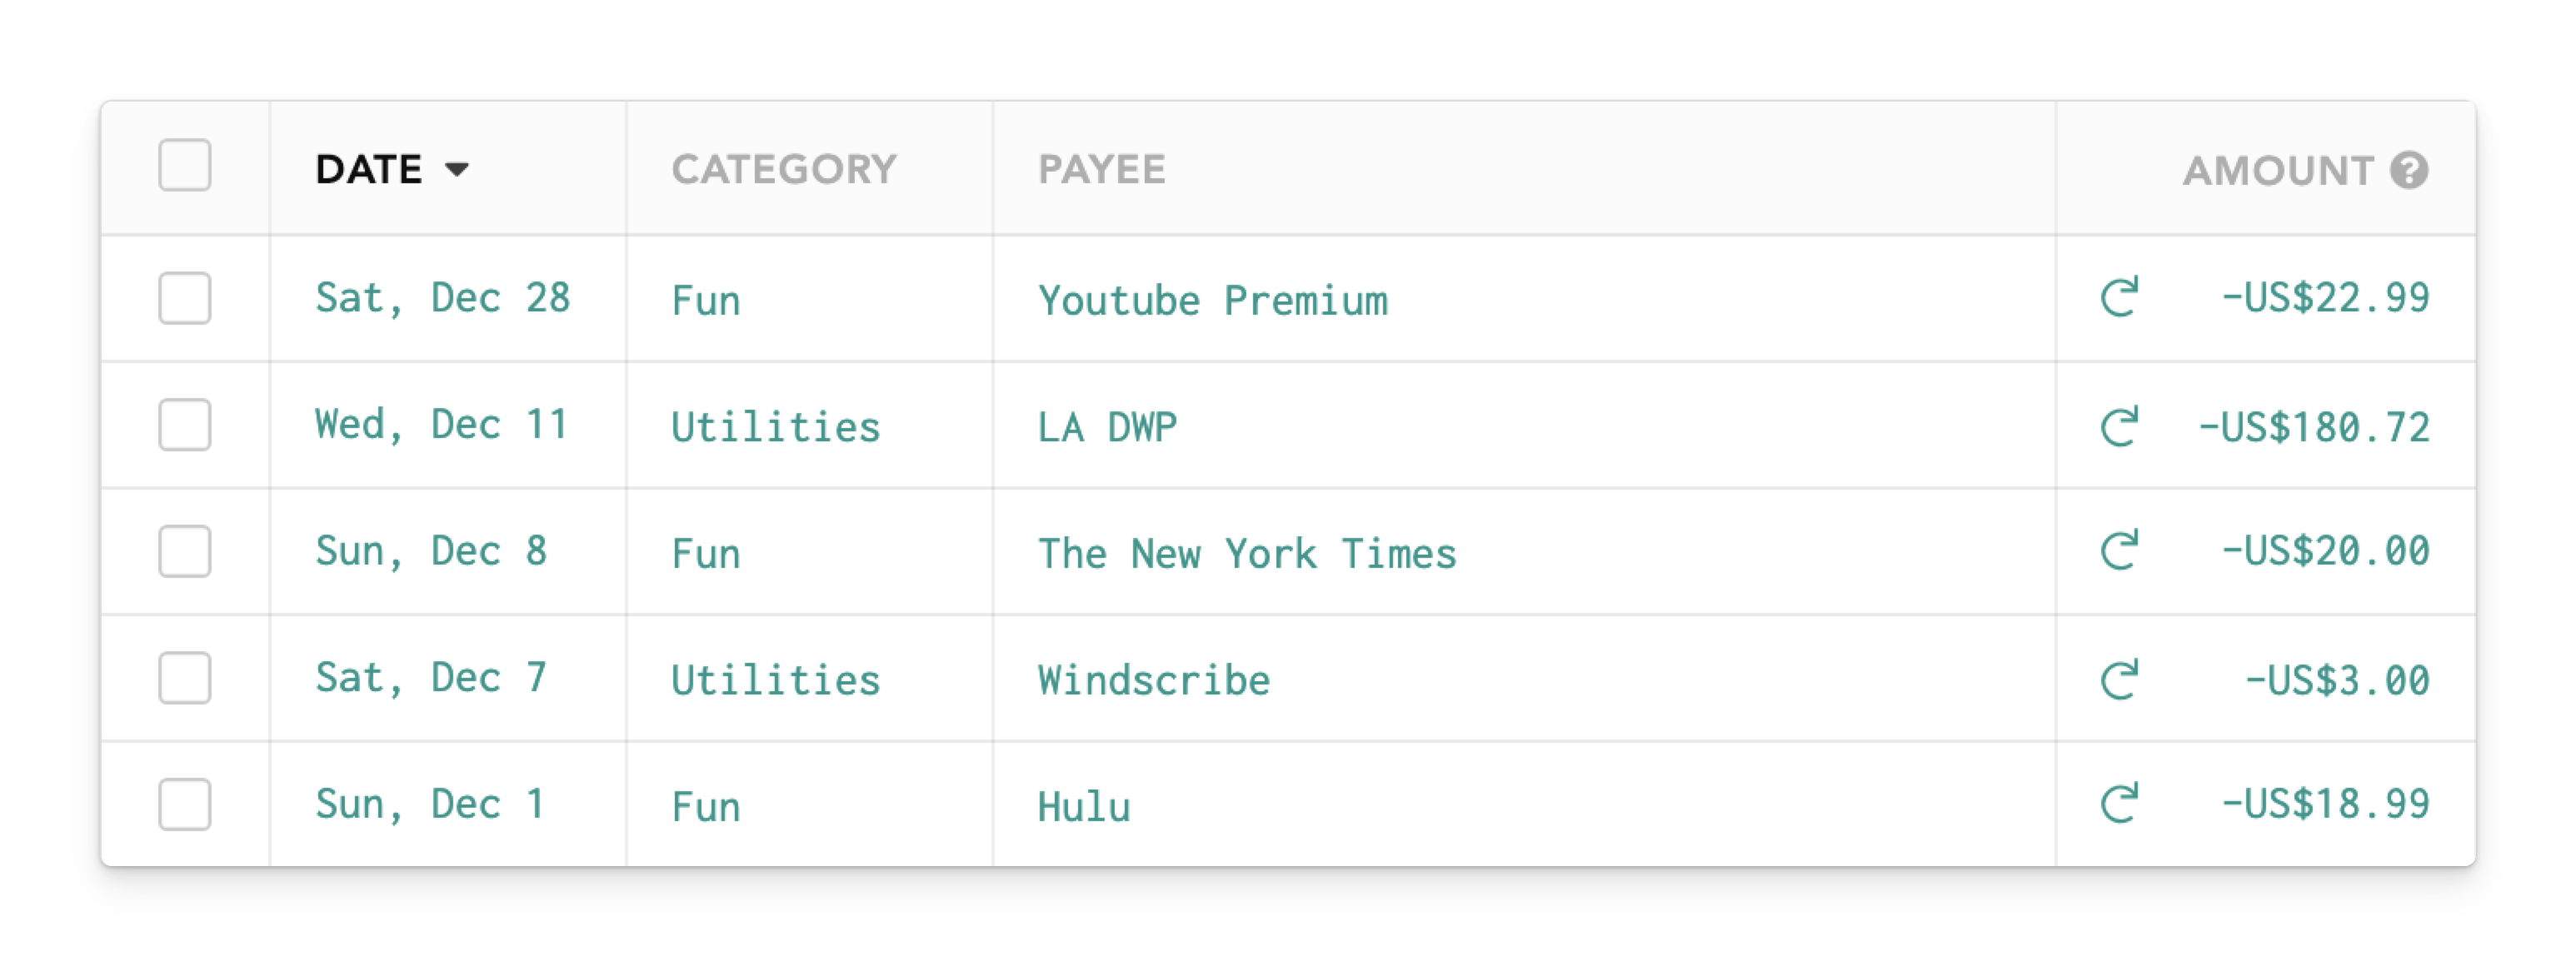
Task: Click the Sat, Dec 7 date
Action: (431, 678)
